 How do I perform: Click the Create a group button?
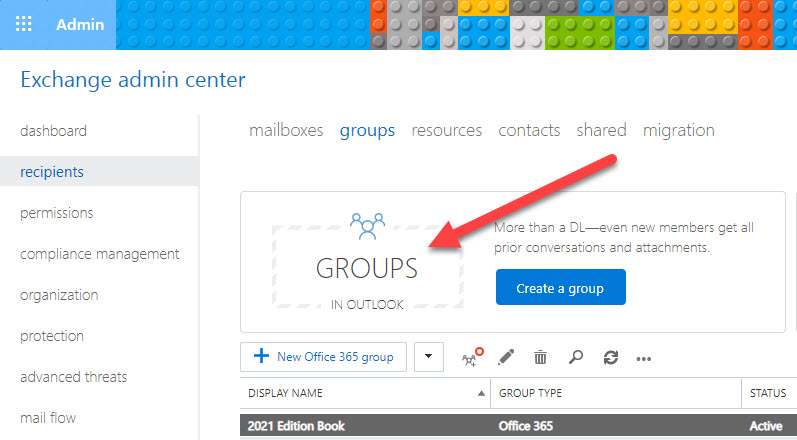tap(560, 288)
